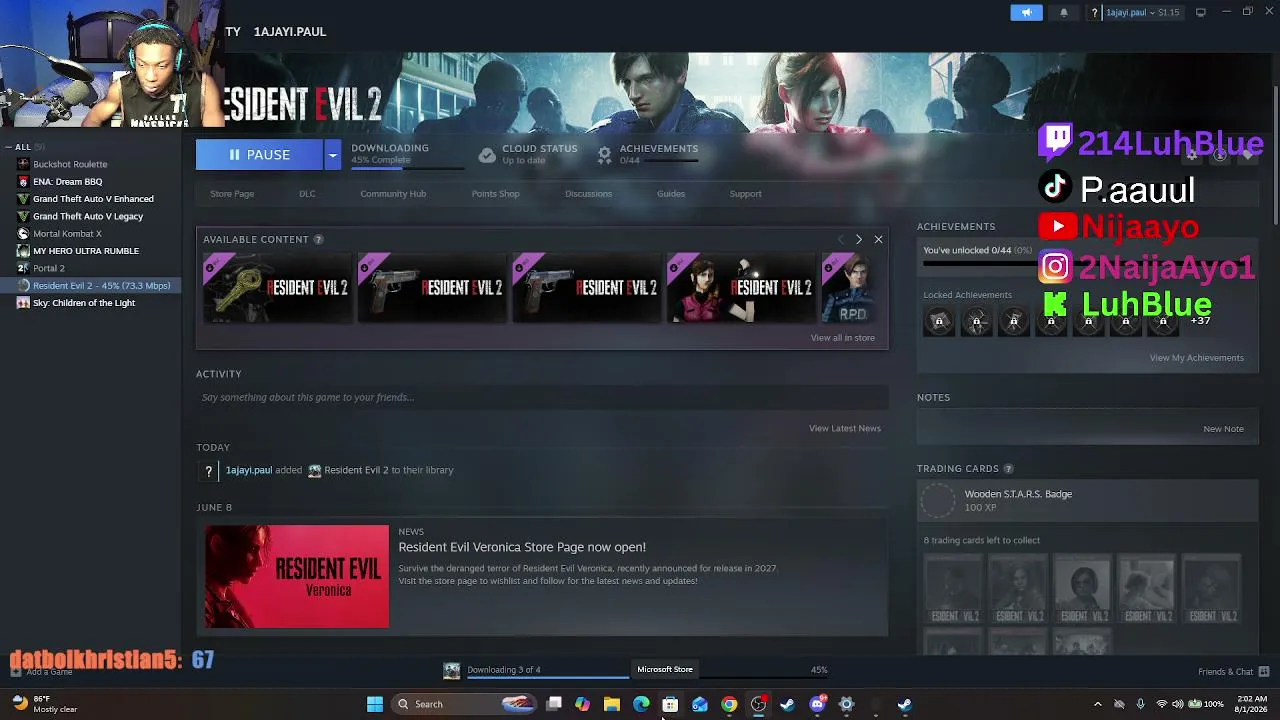Image resolution: width=1280 pixels, height=720 pixels.
Task: Open the Settings gear on the taskbar
Action: 846,704
